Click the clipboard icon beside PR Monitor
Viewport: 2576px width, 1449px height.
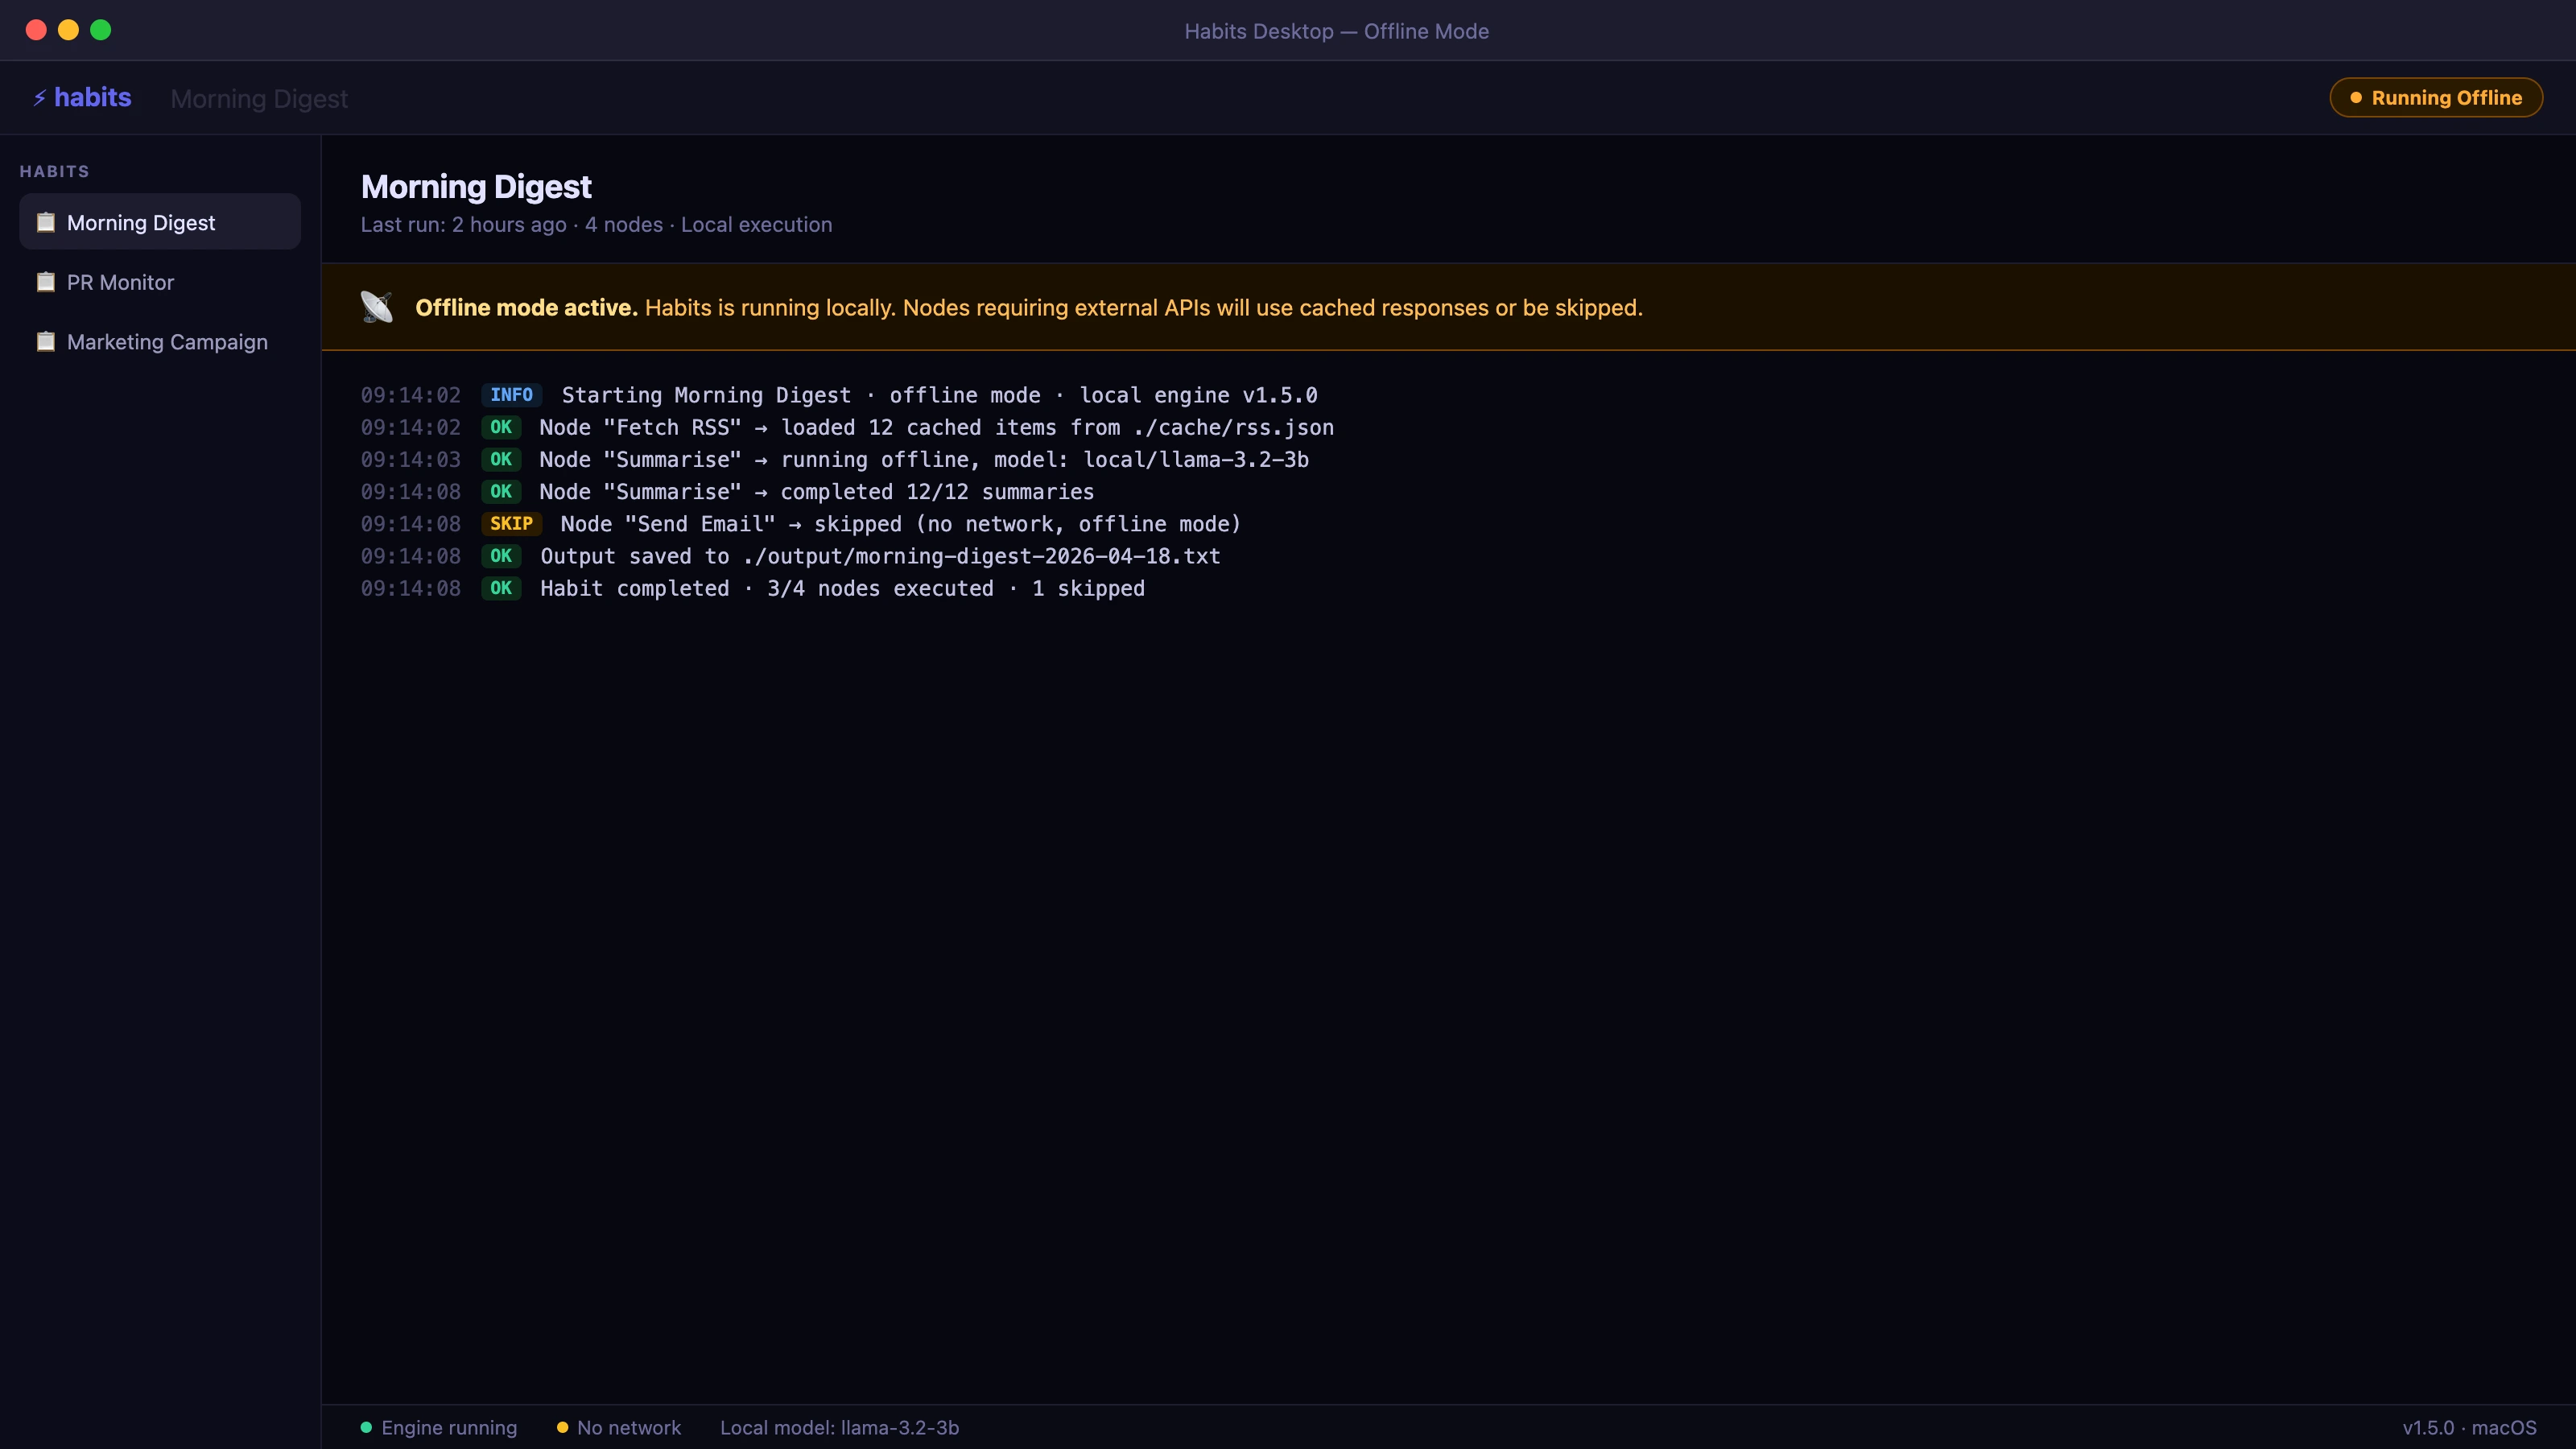[x=45, y=282]
